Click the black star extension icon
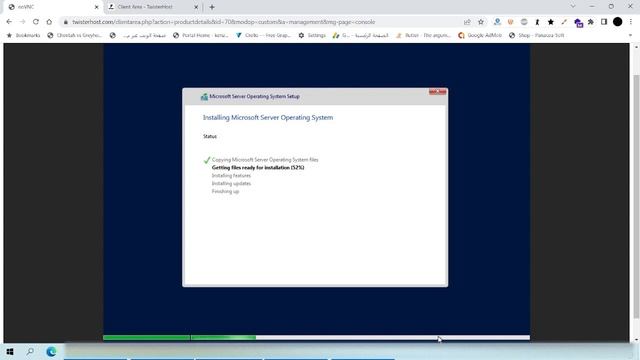 (551, 22)
